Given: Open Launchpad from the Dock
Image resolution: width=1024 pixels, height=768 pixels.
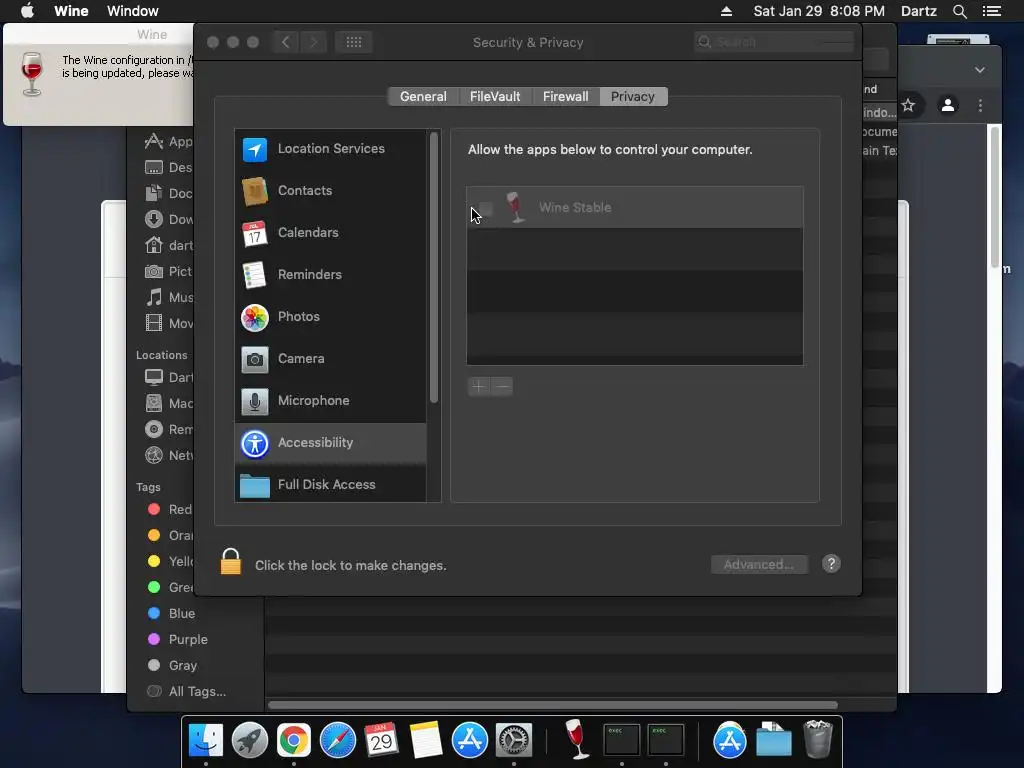Looking at the screenshot, I should click(249, 740).
